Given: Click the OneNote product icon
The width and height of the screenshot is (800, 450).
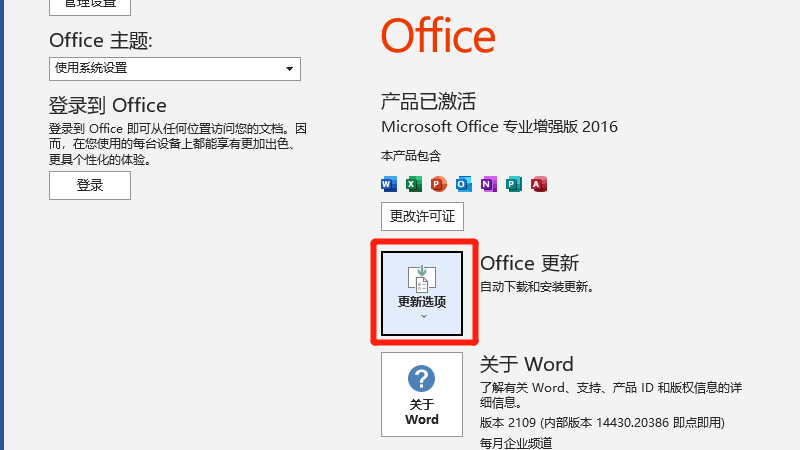Looking at the screenshot, I should pyautogui.click(x=488, y=184).
